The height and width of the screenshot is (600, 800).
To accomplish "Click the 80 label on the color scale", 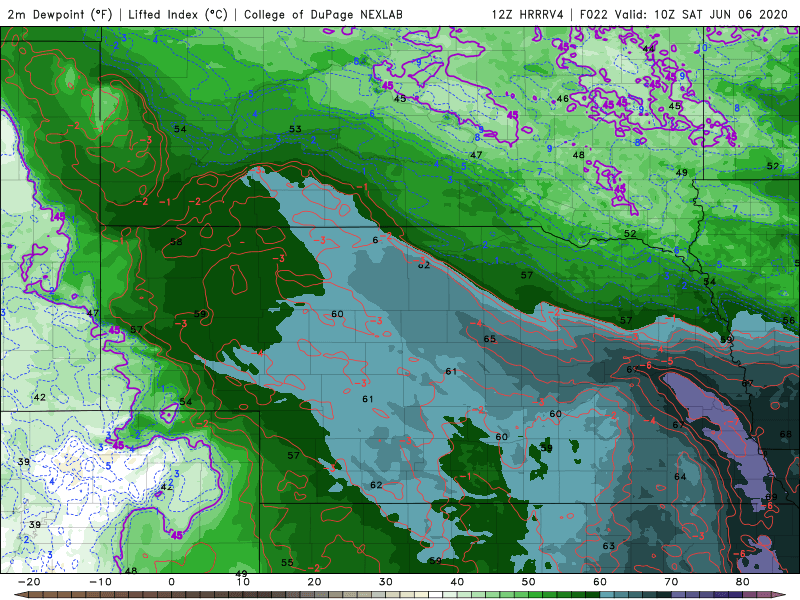I will [743, 582].
